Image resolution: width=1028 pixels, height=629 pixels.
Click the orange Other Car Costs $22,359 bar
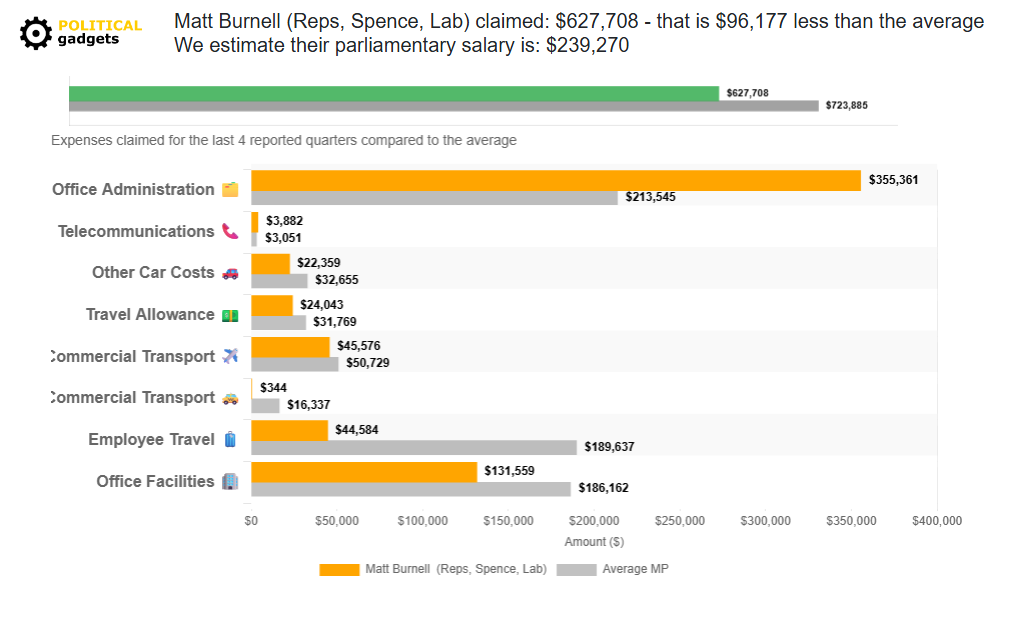pos(271,264)
